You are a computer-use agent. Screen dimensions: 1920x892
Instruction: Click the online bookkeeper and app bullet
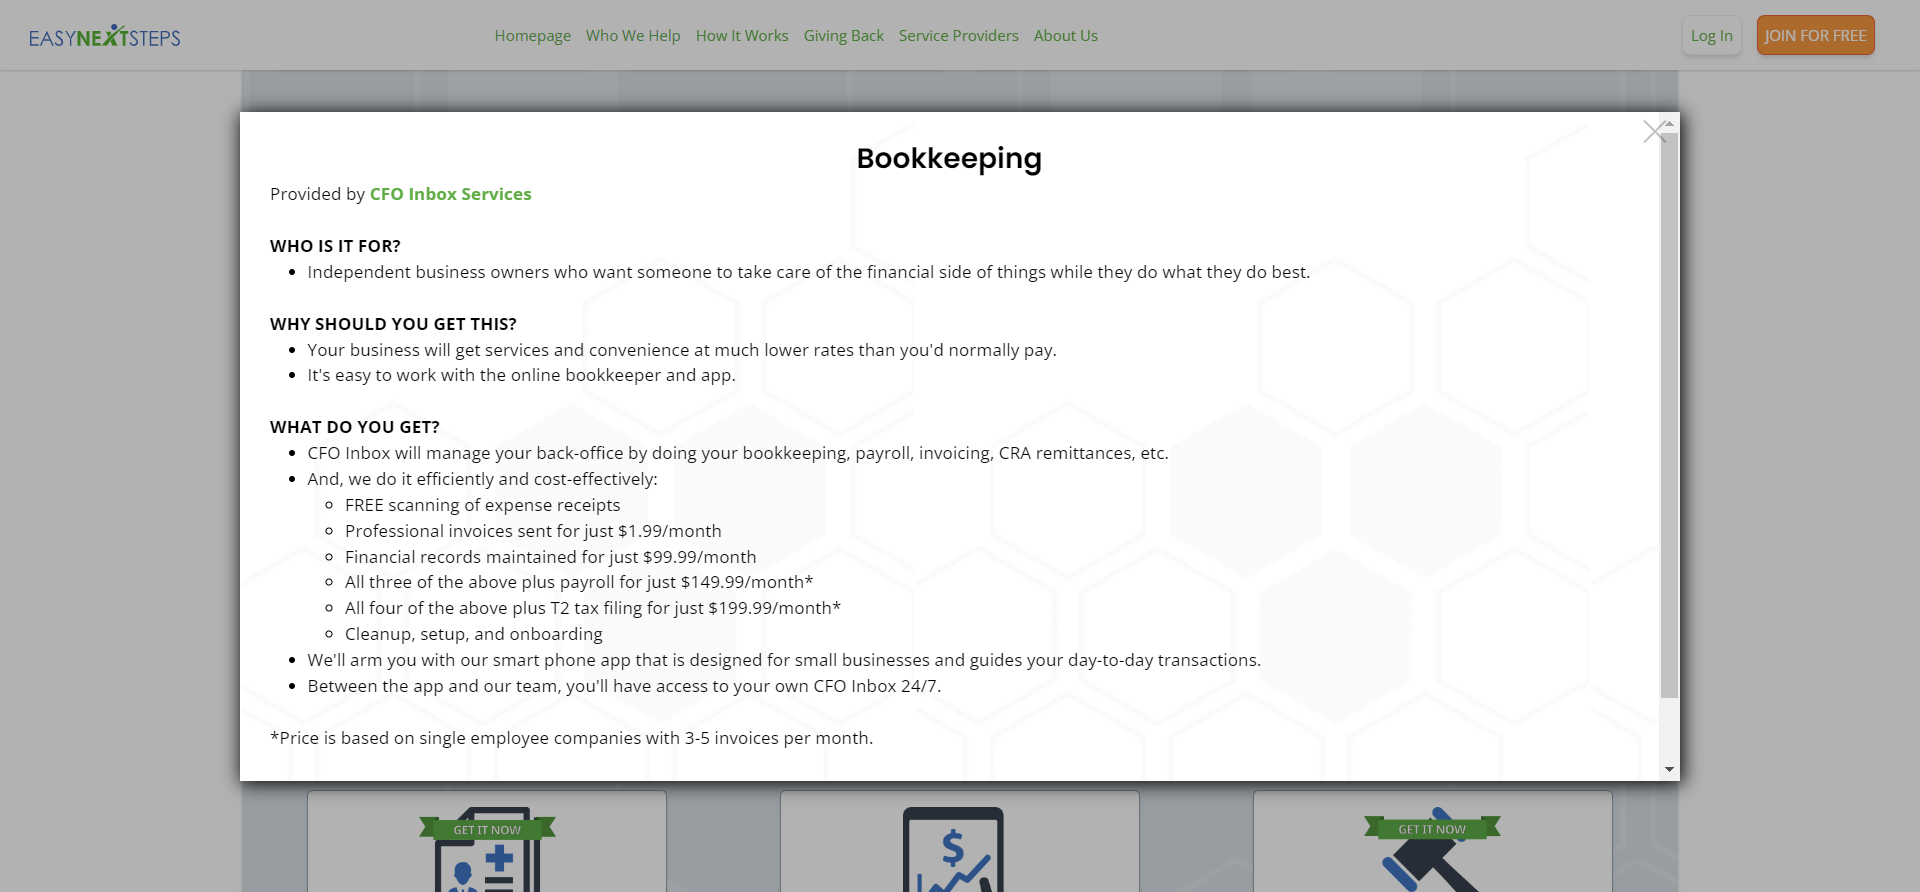(x=521, y=375)
